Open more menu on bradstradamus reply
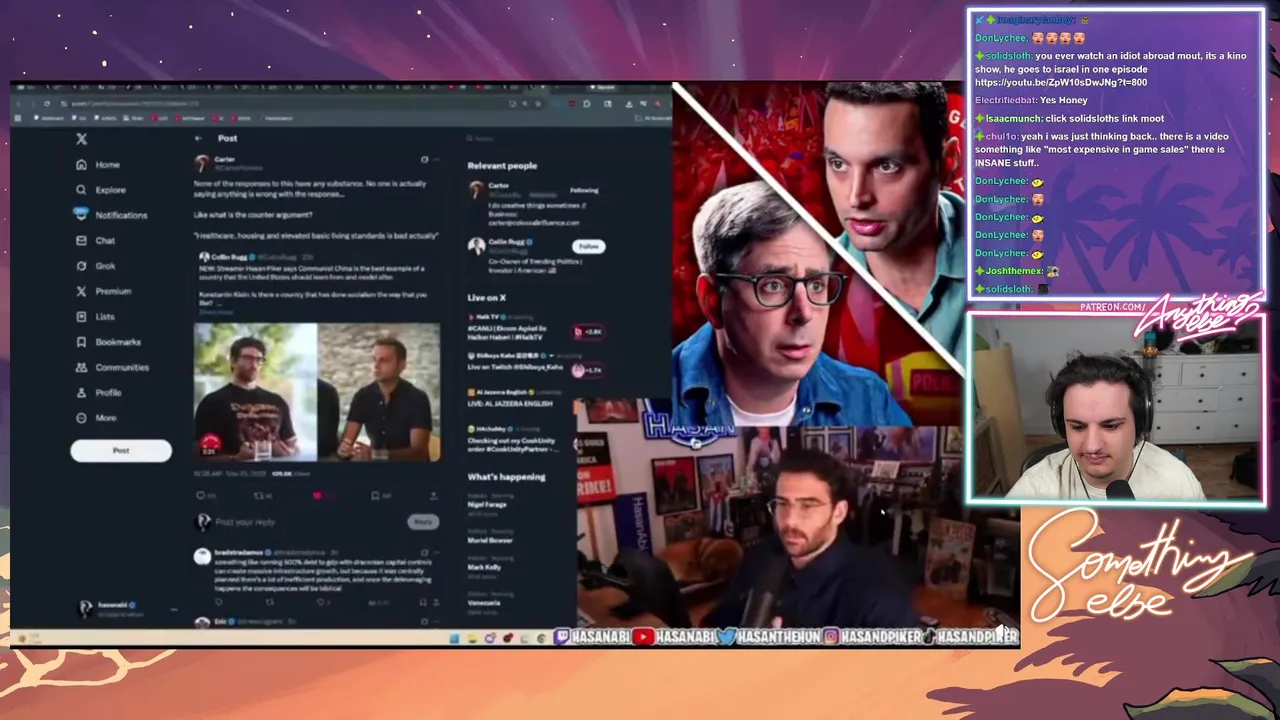 click(437, 552)
